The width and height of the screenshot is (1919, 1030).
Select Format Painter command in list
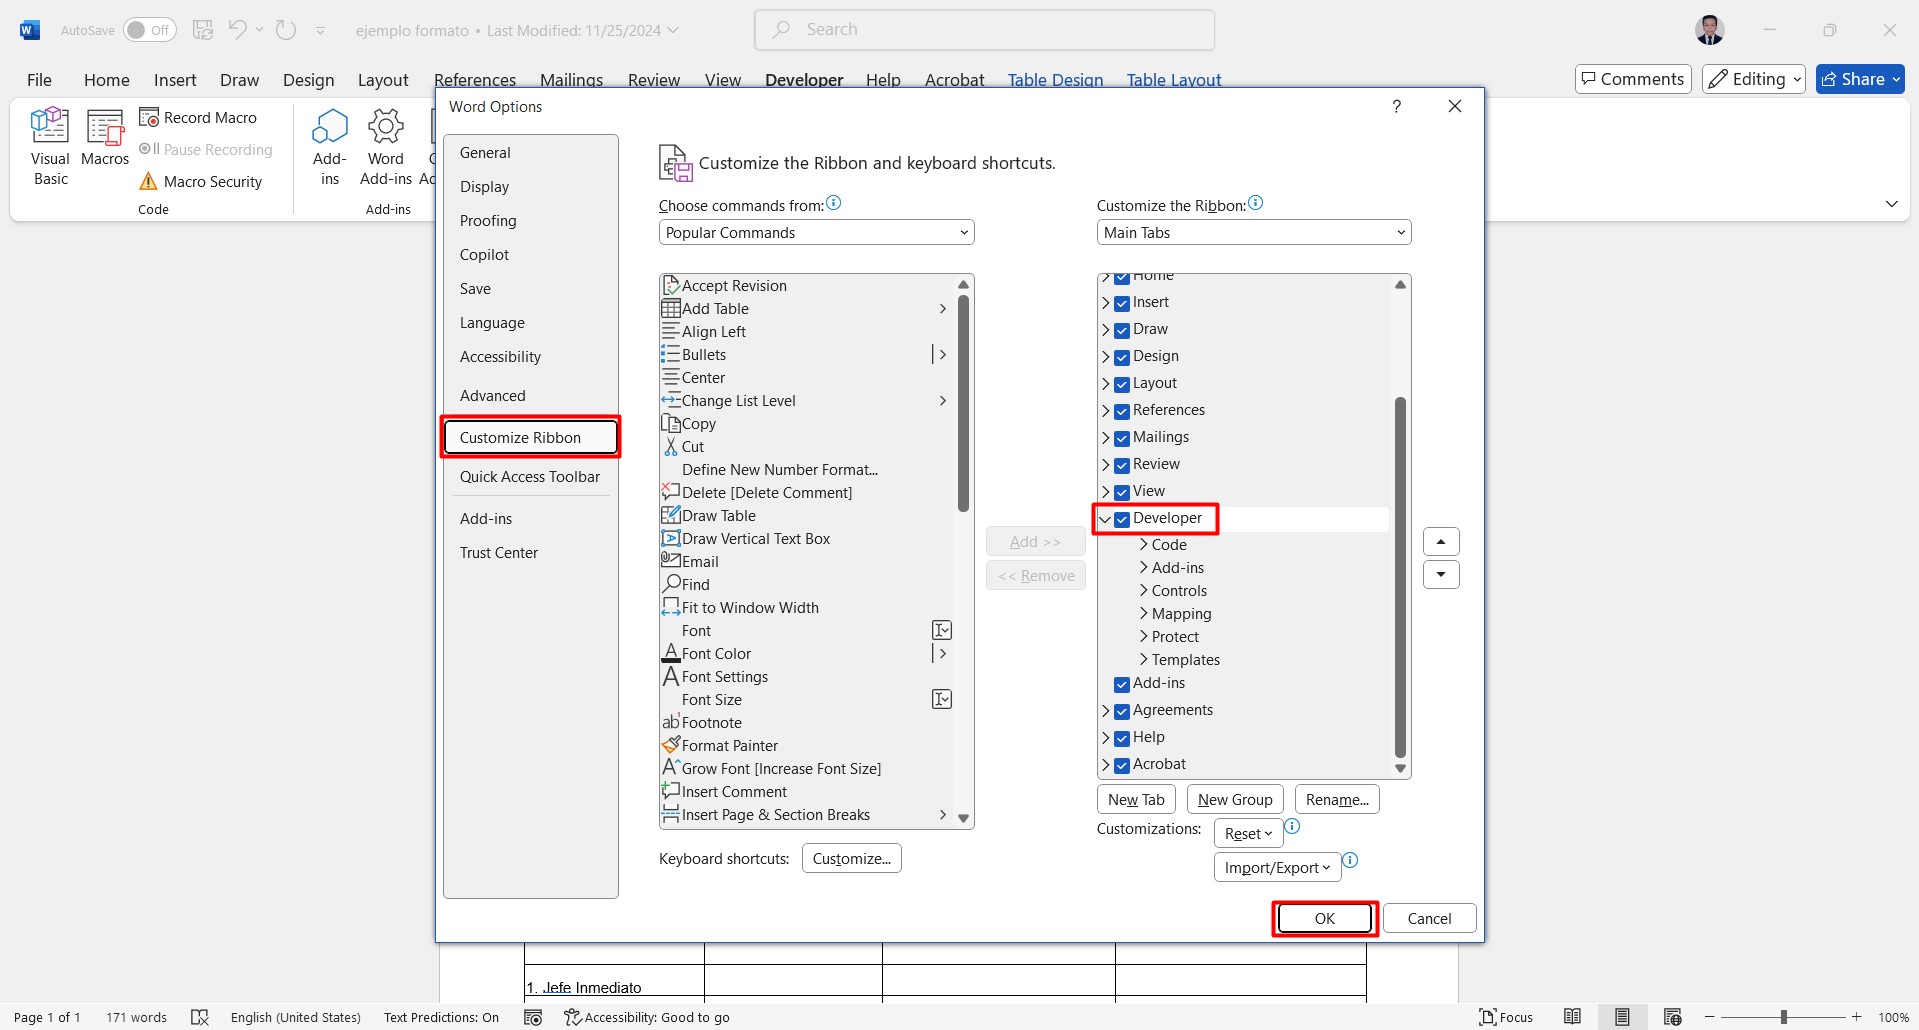[806, 746]
